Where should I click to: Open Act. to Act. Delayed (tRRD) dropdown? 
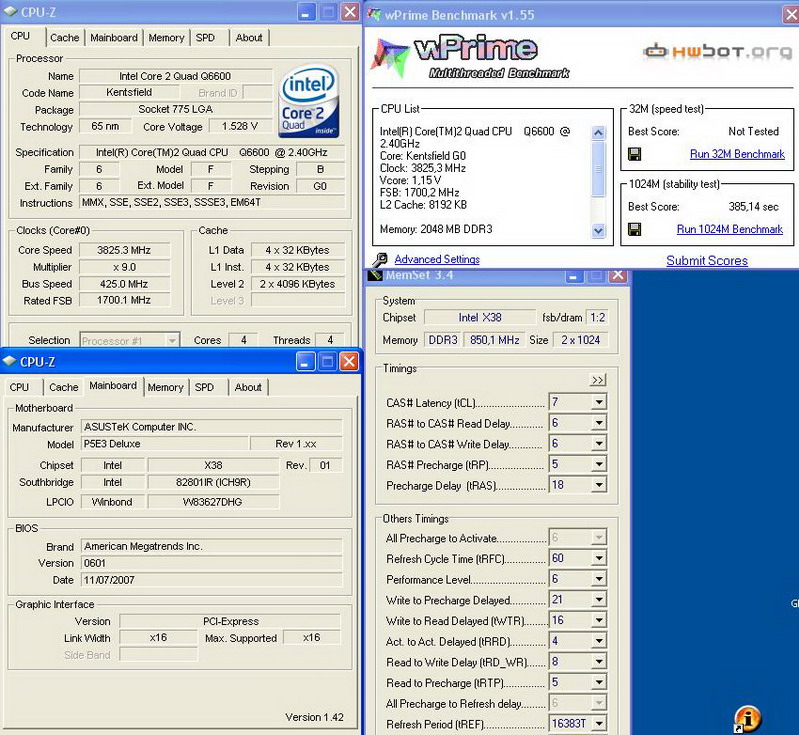(x=599, y=641)
